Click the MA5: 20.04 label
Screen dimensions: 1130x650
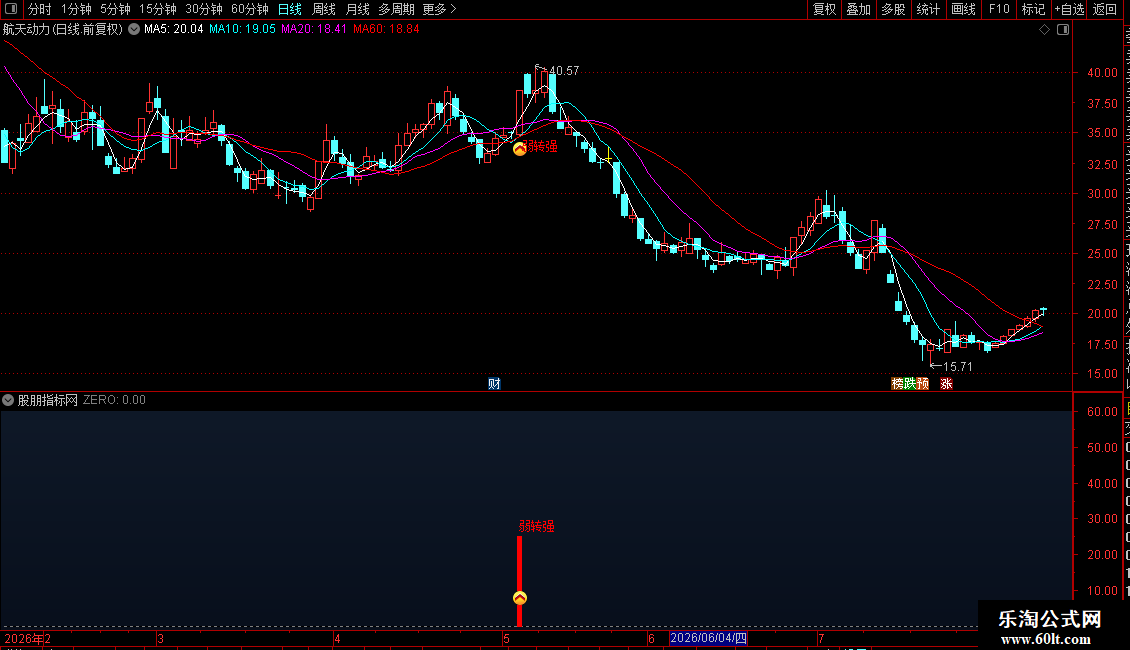point(174,30)
